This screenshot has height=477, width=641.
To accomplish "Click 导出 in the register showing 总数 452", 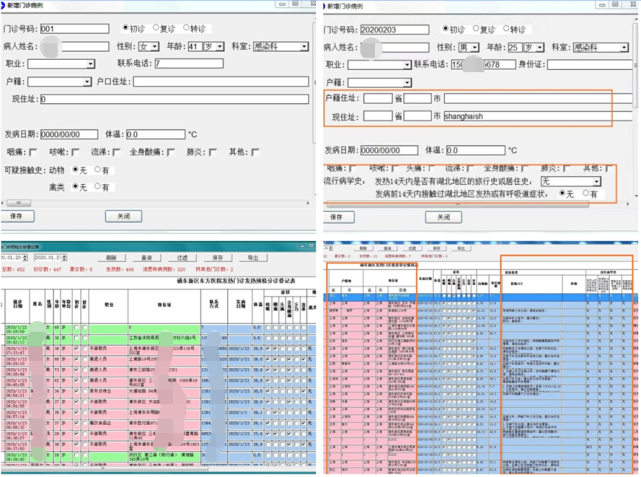I will point(253,258).
